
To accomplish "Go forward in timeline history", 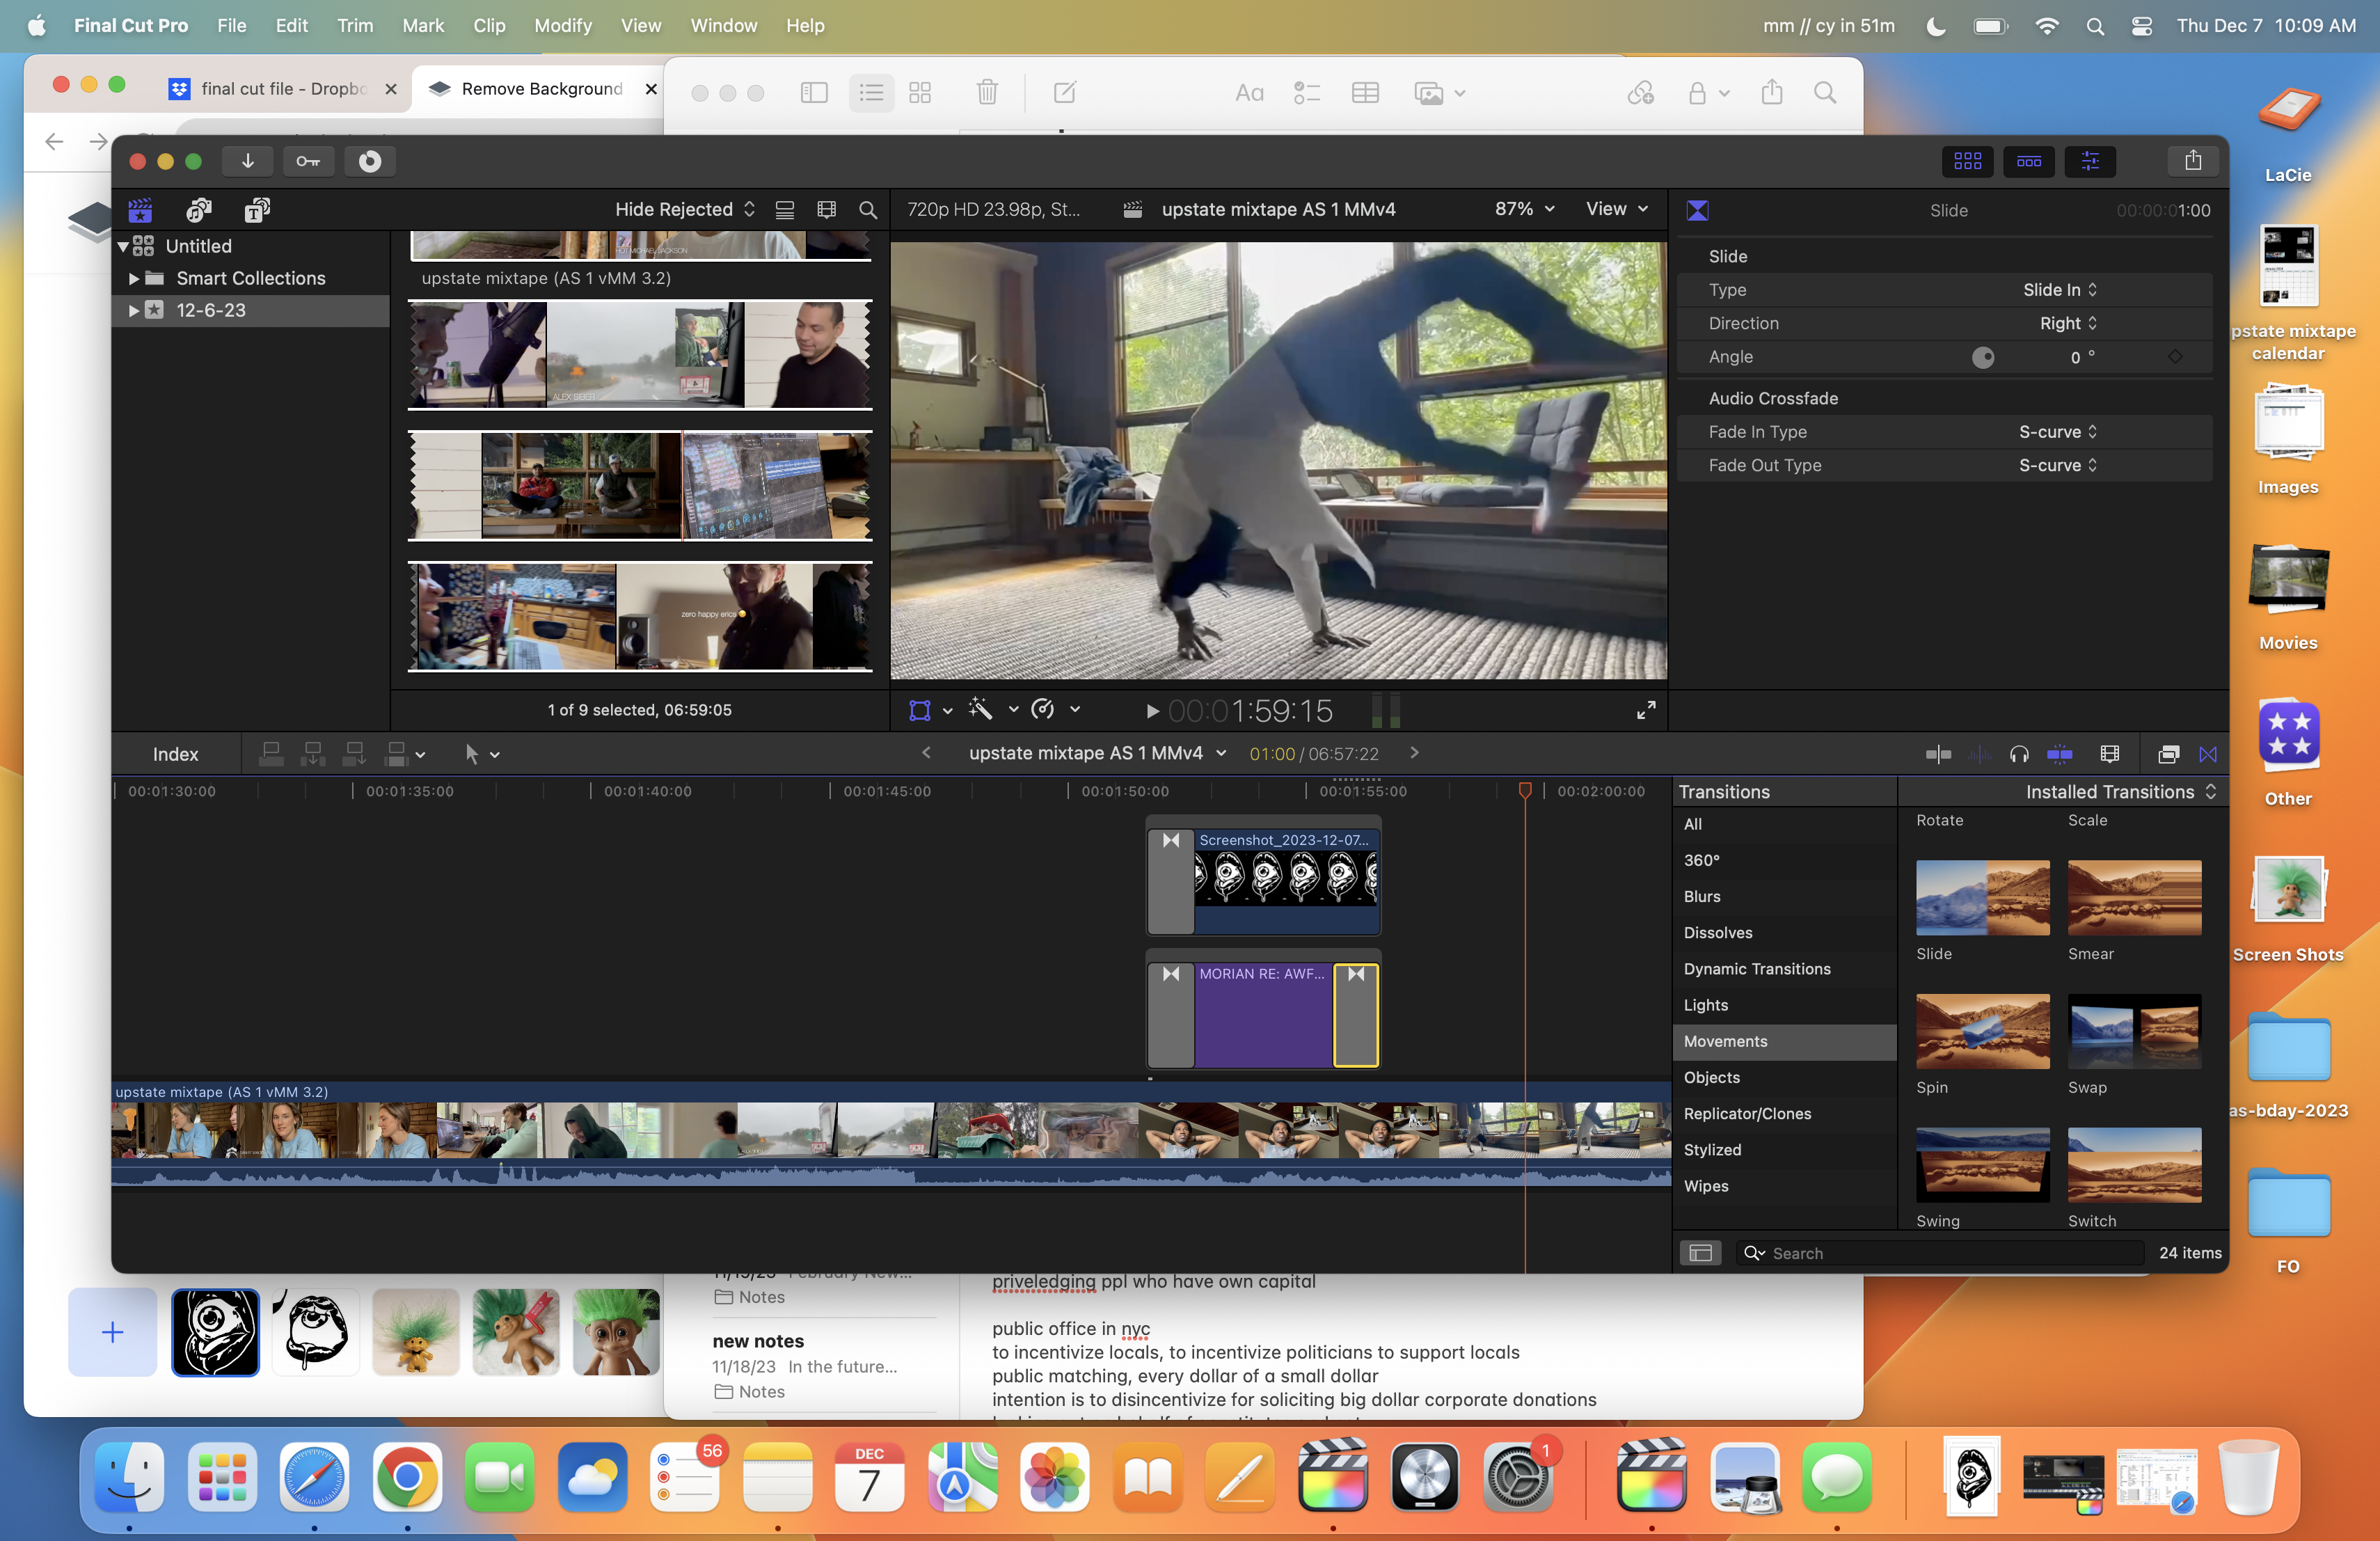I will [1414, 753].
